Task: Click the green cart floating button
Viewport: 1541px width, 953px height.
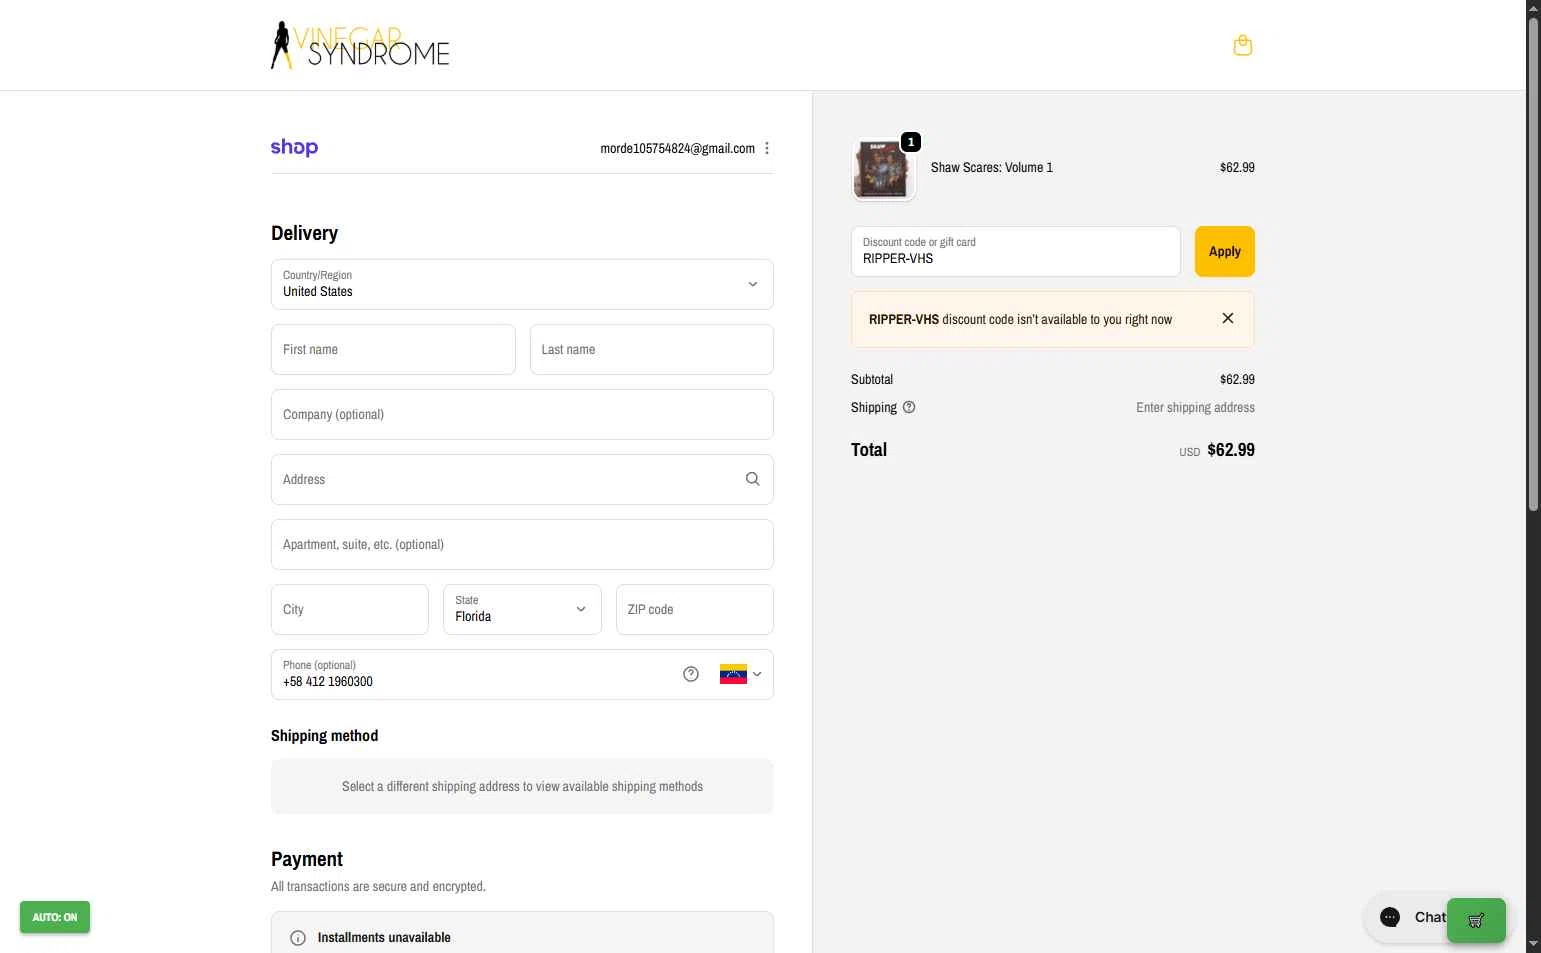Action: 1476,920
